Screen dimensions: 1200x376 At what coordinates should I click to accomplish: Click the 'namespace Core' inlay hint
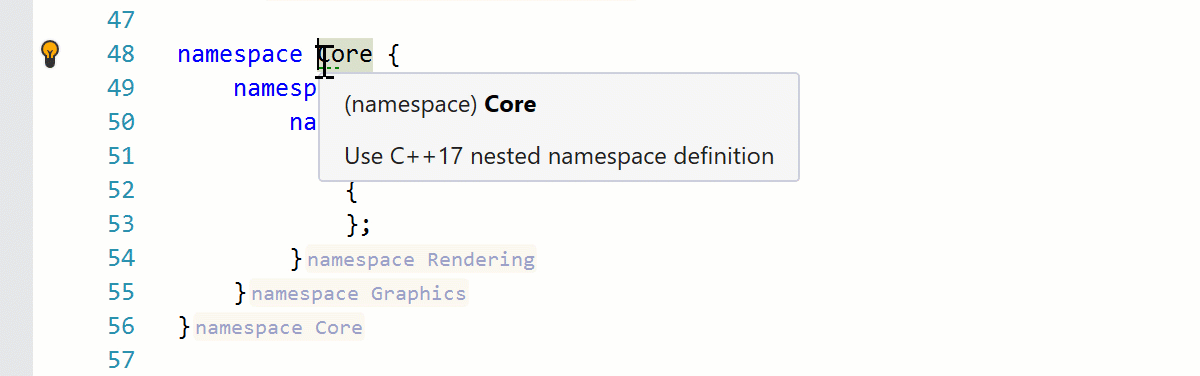pos(279,328)
